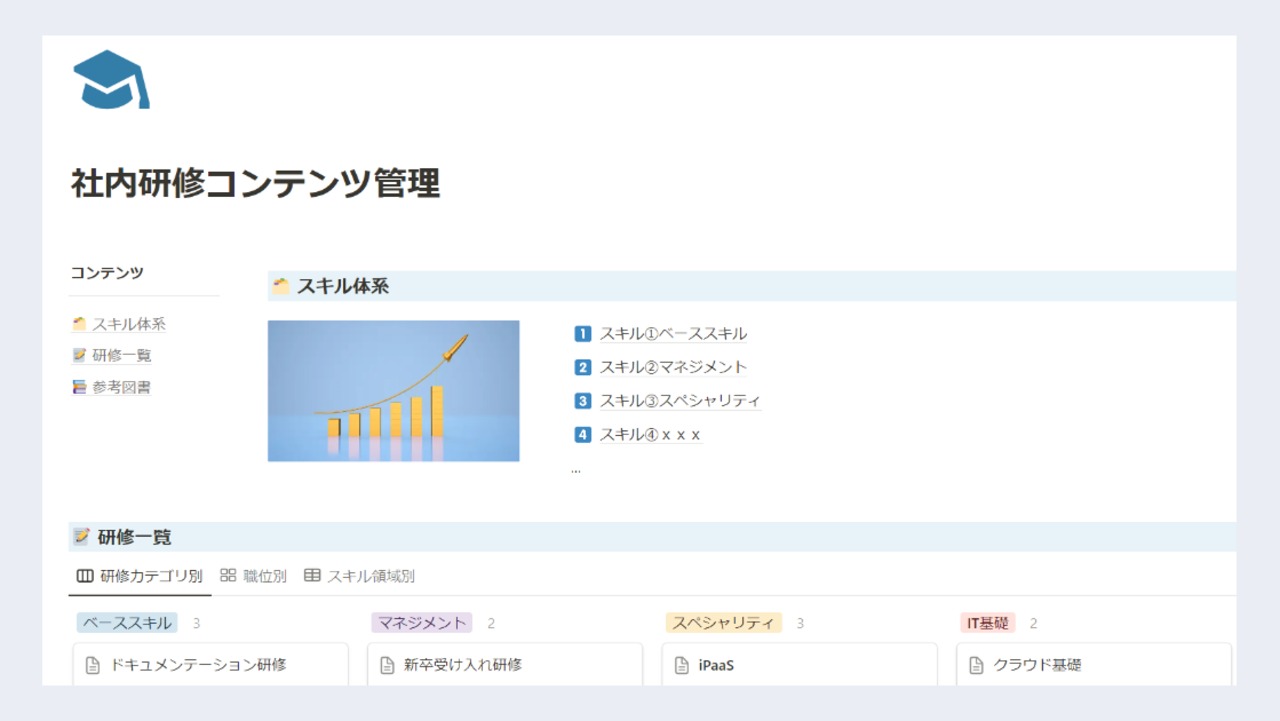Click the count 3 beside スペシャリティ
Image resolution: width=1280 pixels, height=721 pixels.
(800, 623)
